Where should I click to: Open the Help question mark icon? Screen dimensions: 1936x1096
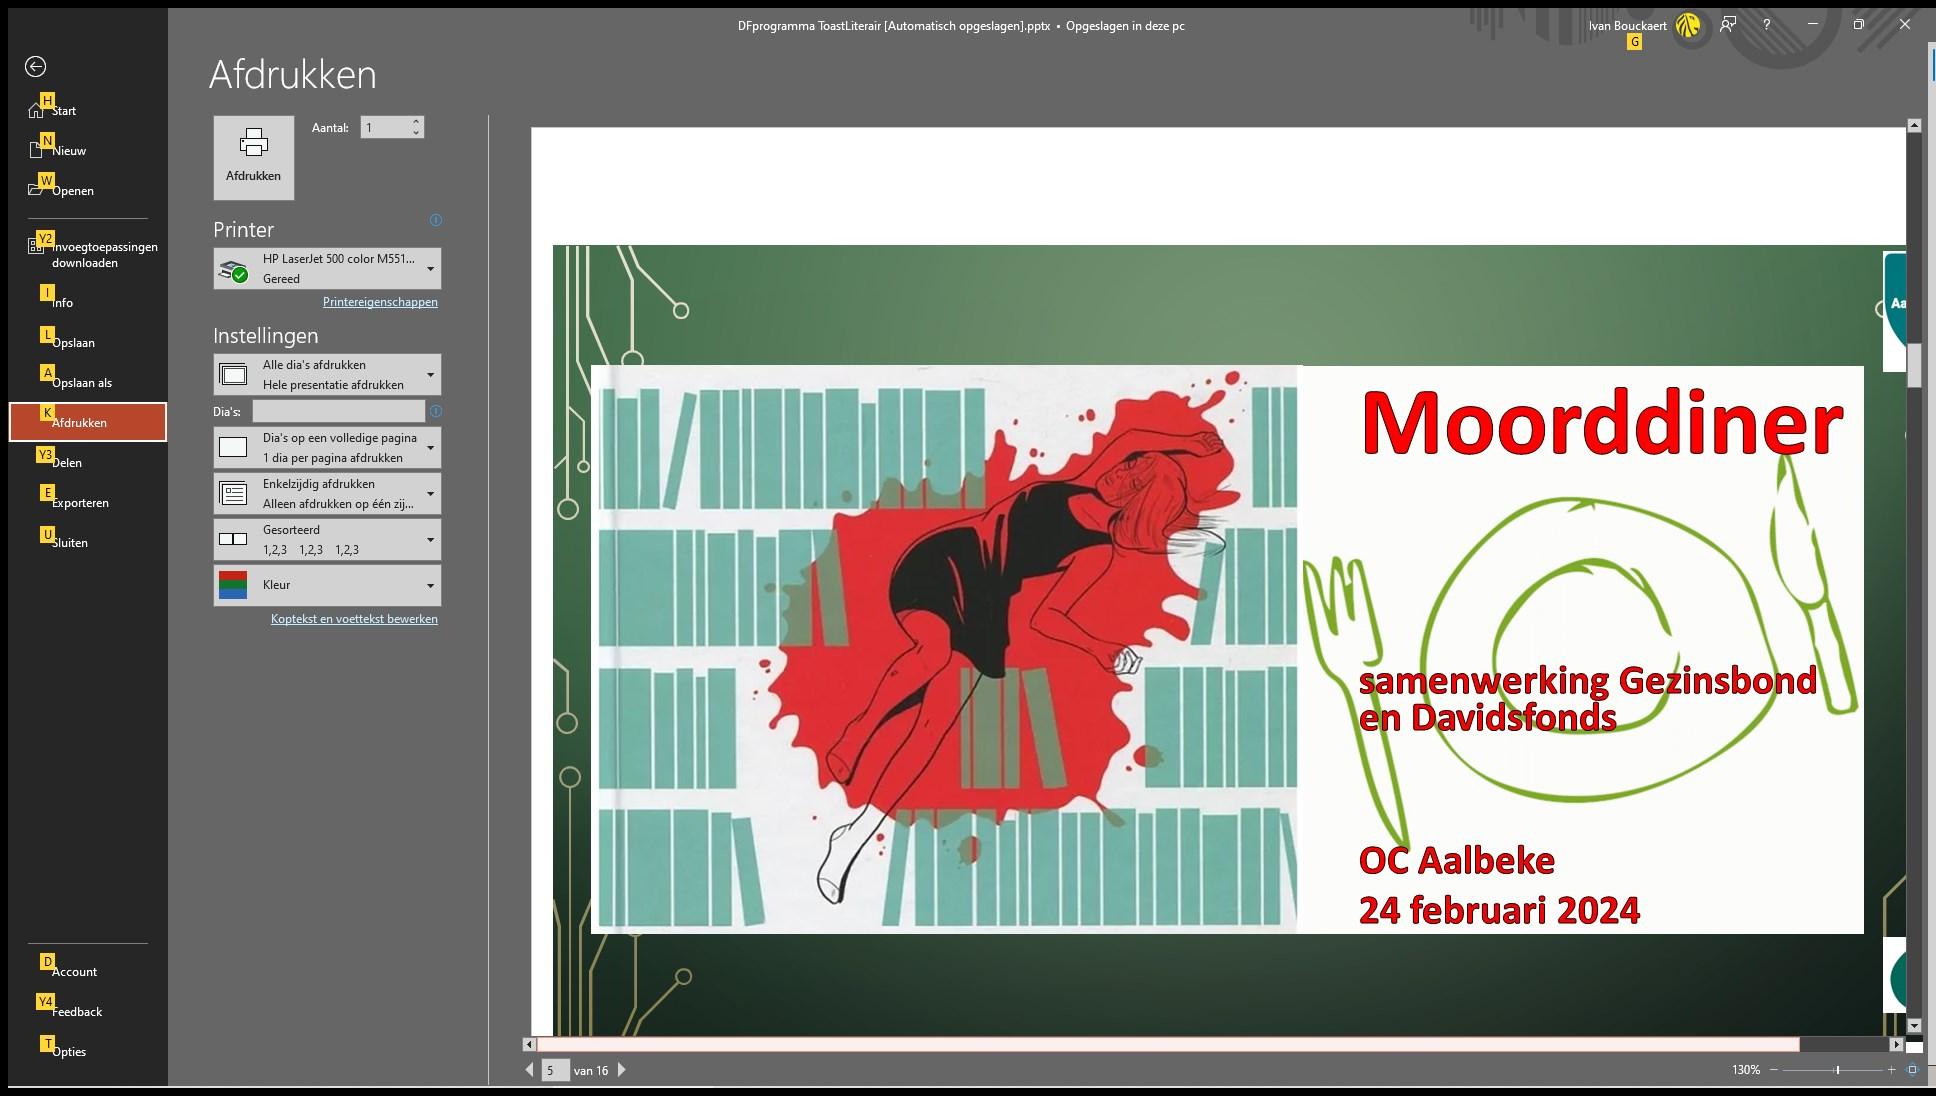1767,25
